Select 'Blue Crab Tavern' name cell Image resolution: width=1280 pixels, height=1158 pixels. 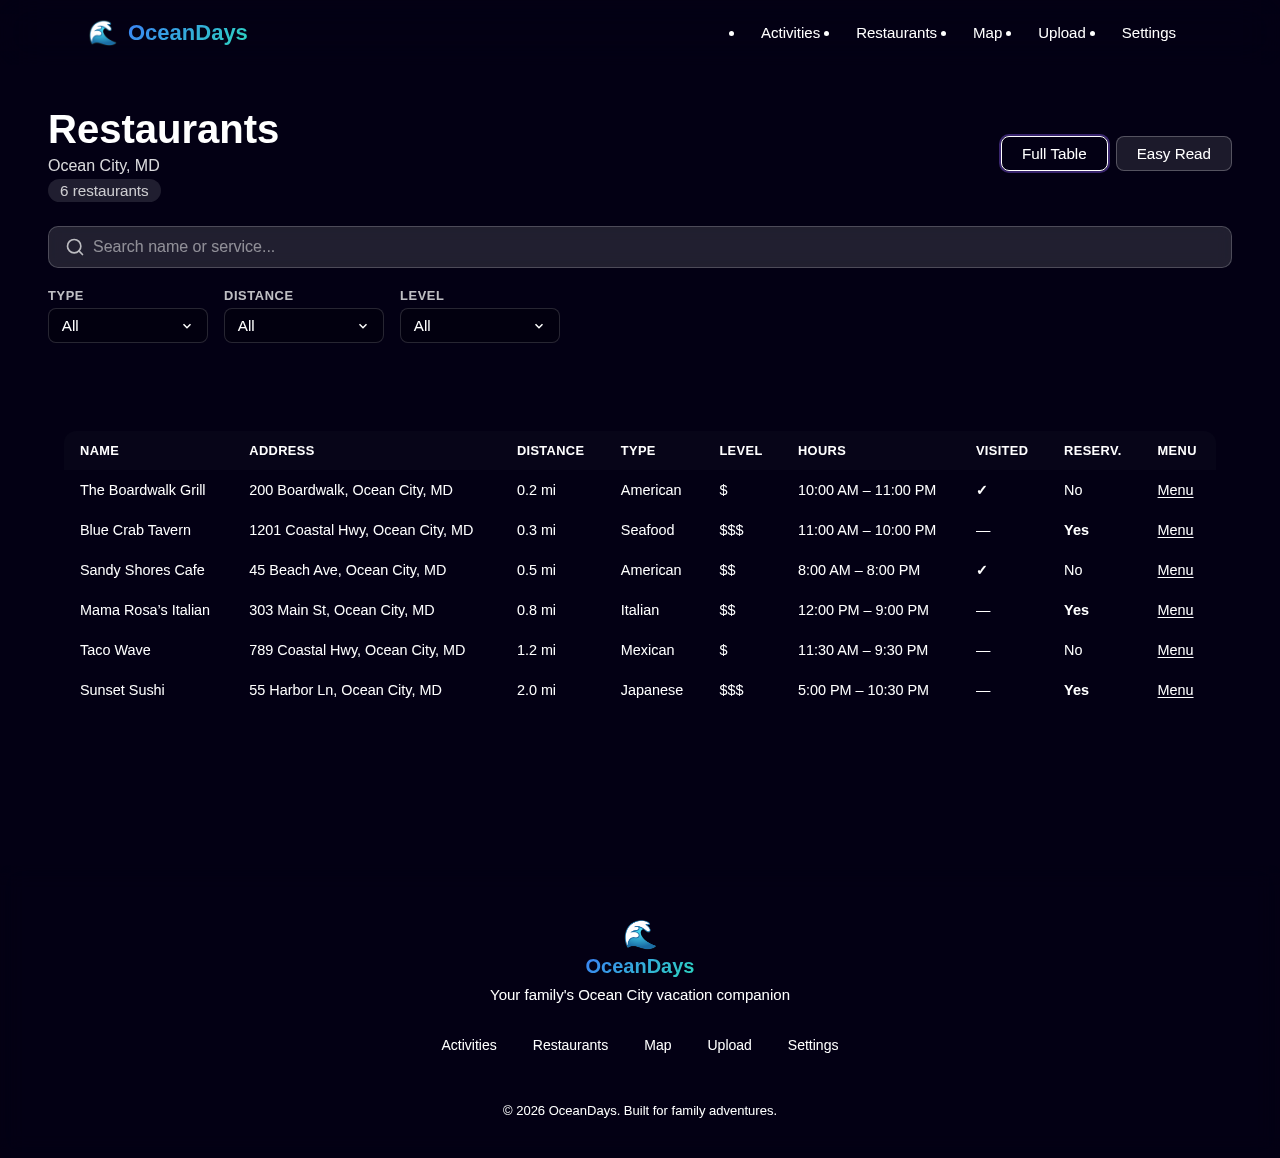[x=135, y=530]
